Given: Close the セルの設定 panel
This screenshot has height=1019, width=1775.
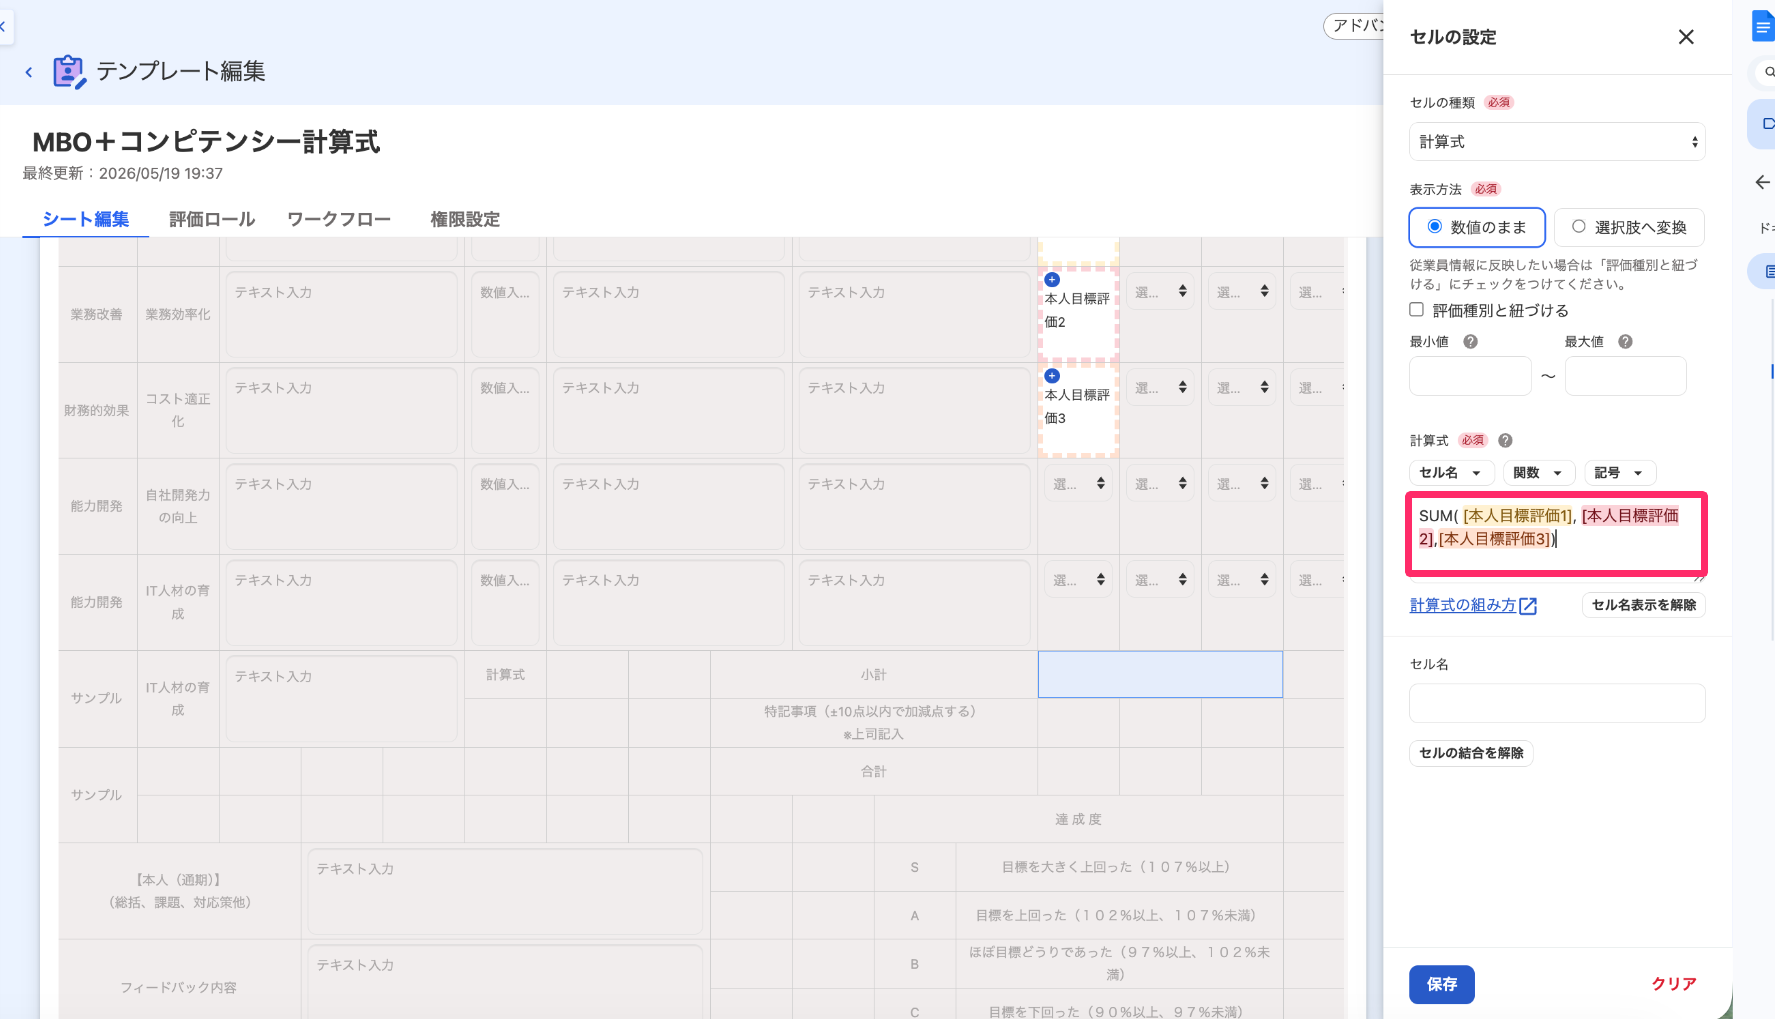Looking at the screenshot, I should click(x=1686, y=37).
